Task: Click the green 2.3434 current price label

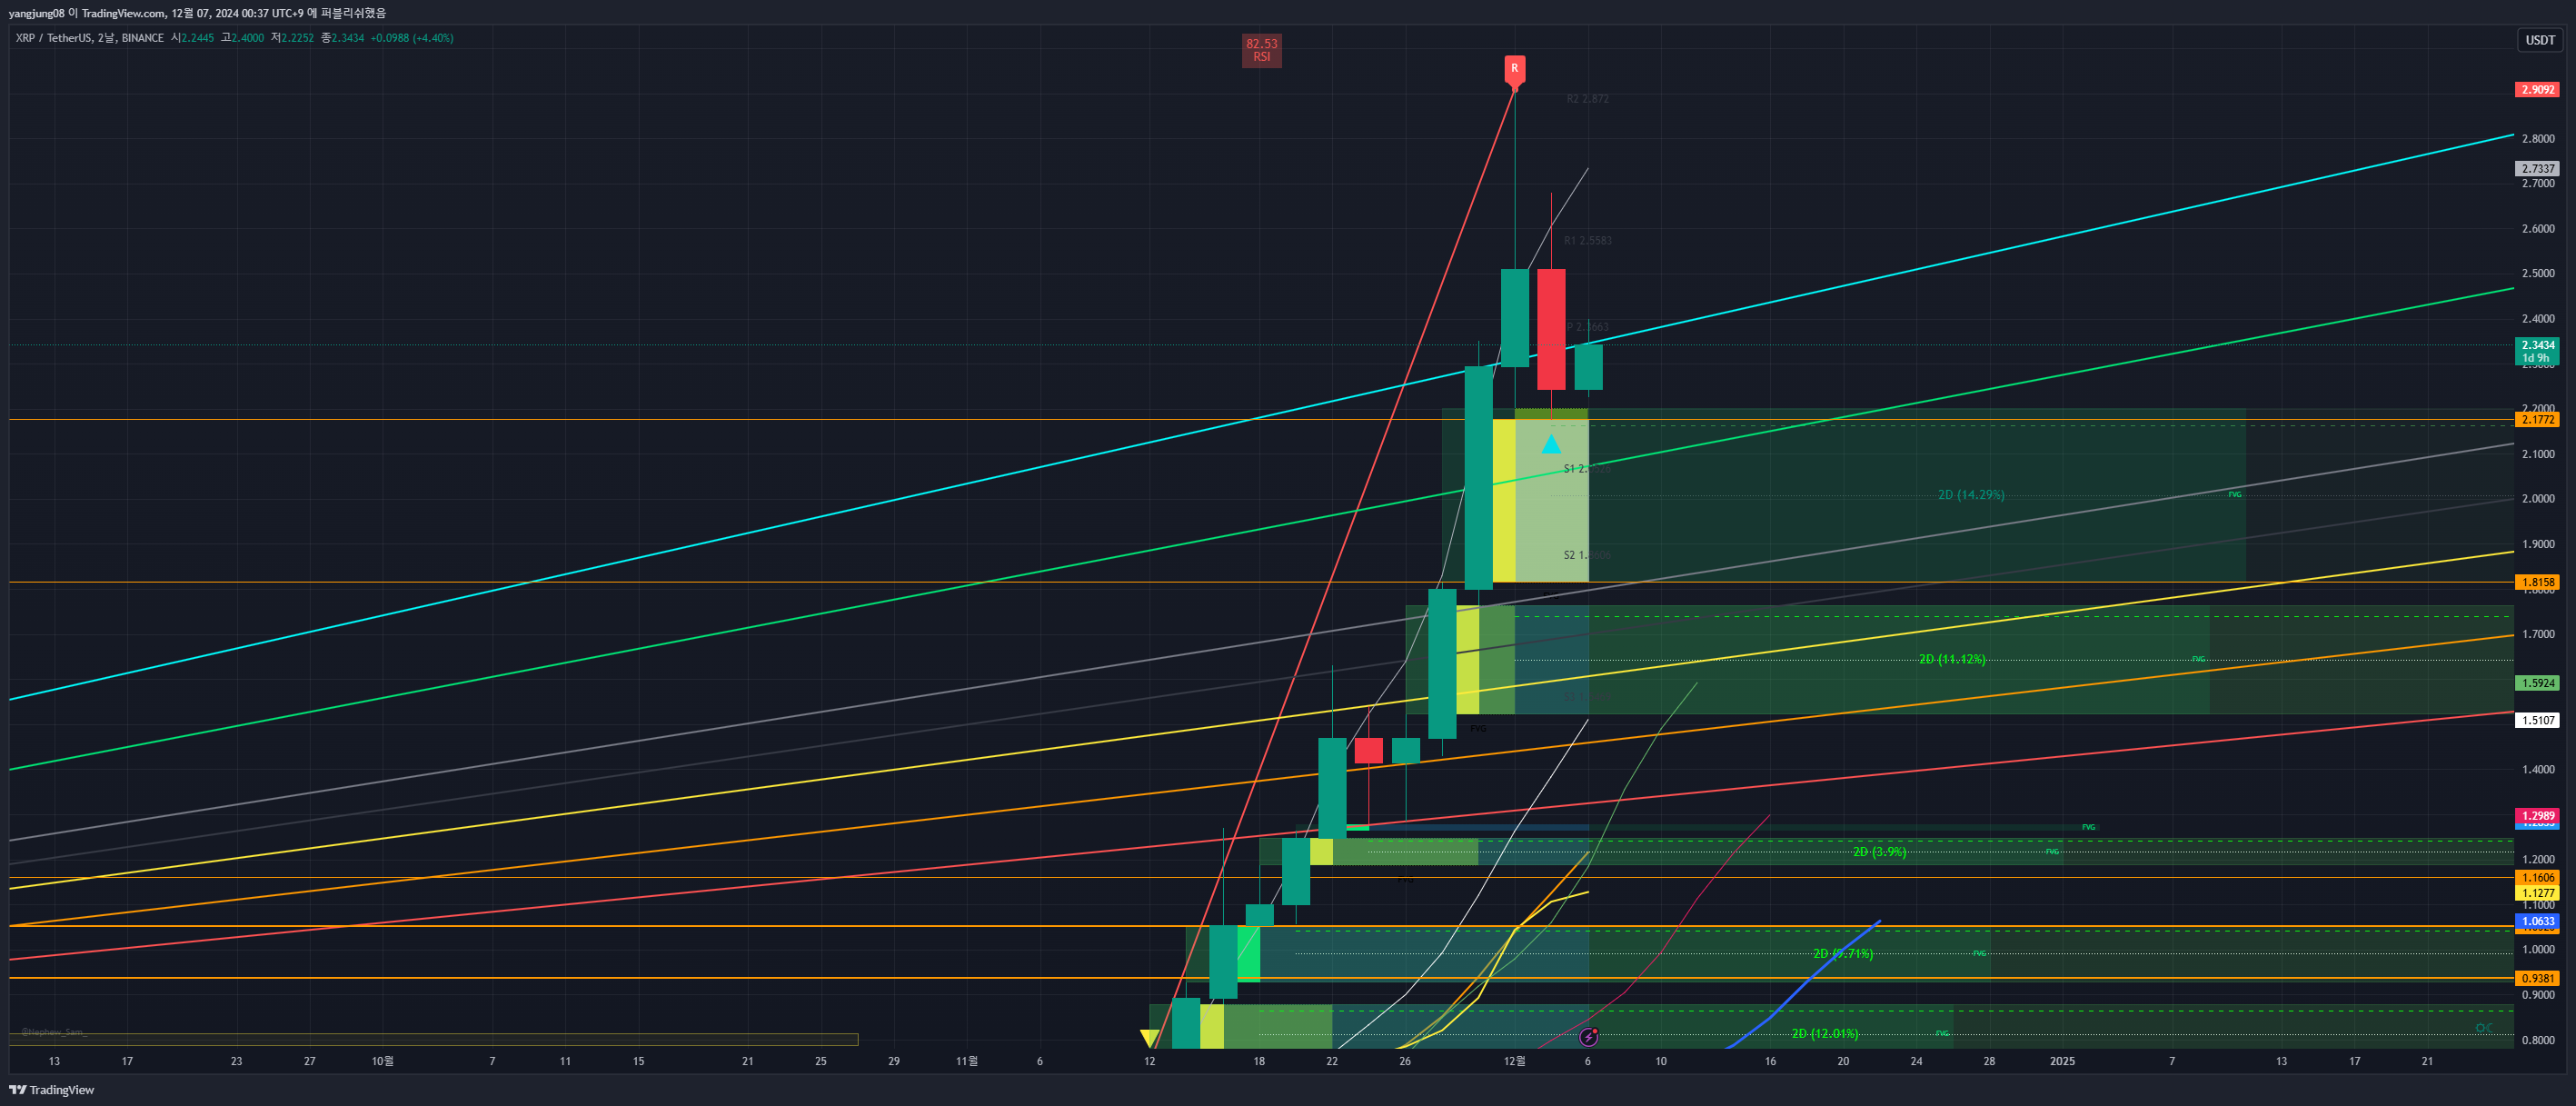Action: point(2537,351)
